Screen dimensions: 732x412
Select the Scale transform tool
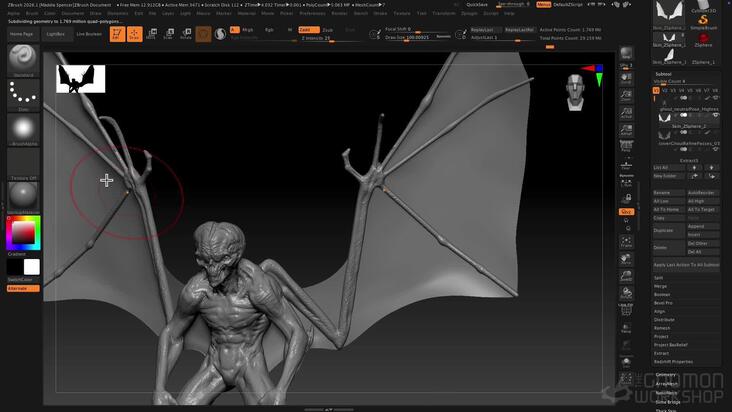click(x=169, y=34)
